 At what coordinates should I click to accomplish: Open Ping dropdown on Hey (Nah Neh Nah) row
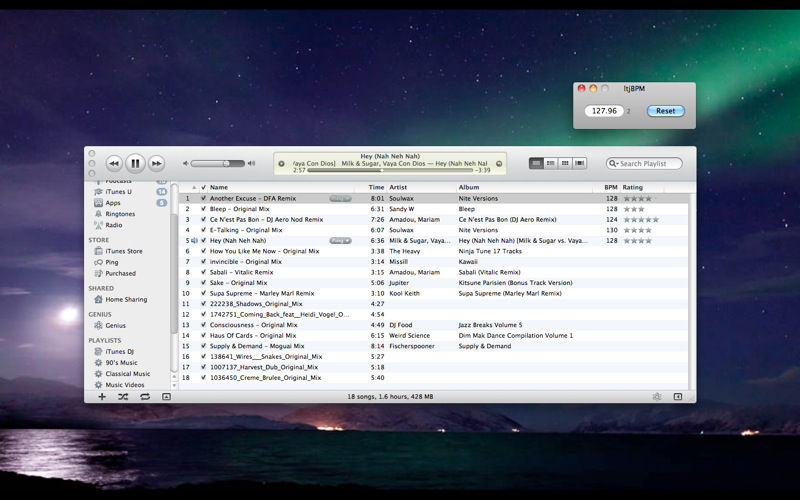click(x=340, y=241)
